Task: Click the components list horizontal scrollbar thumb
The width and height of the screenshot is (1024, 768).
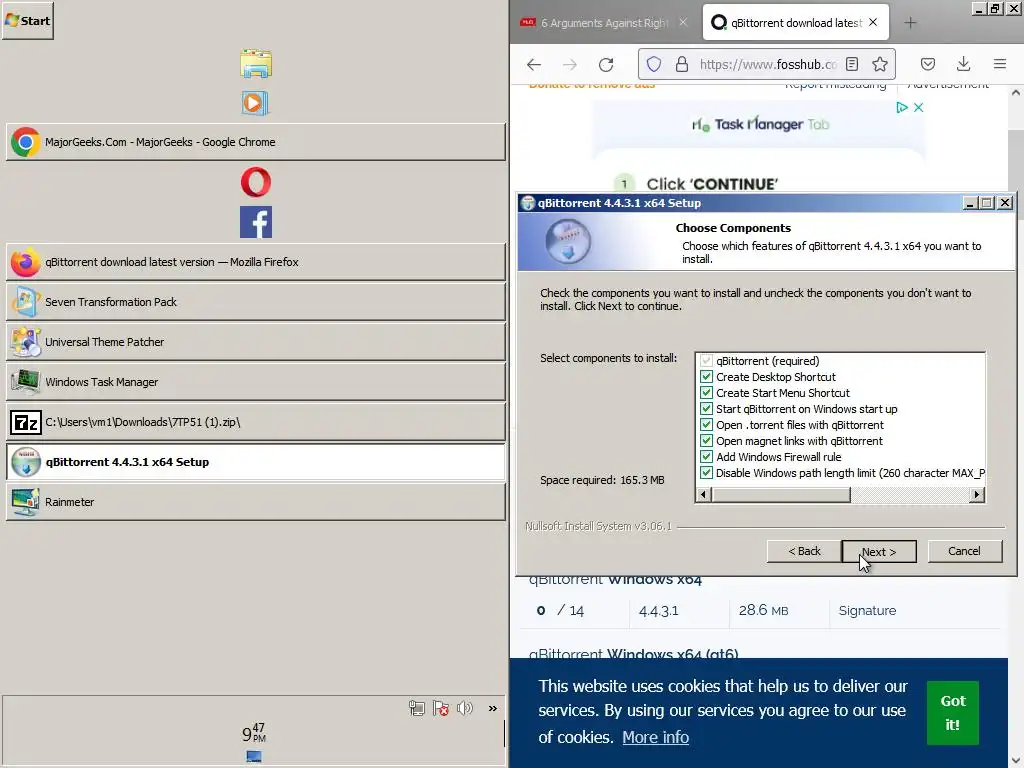Action: pos(780,494)
